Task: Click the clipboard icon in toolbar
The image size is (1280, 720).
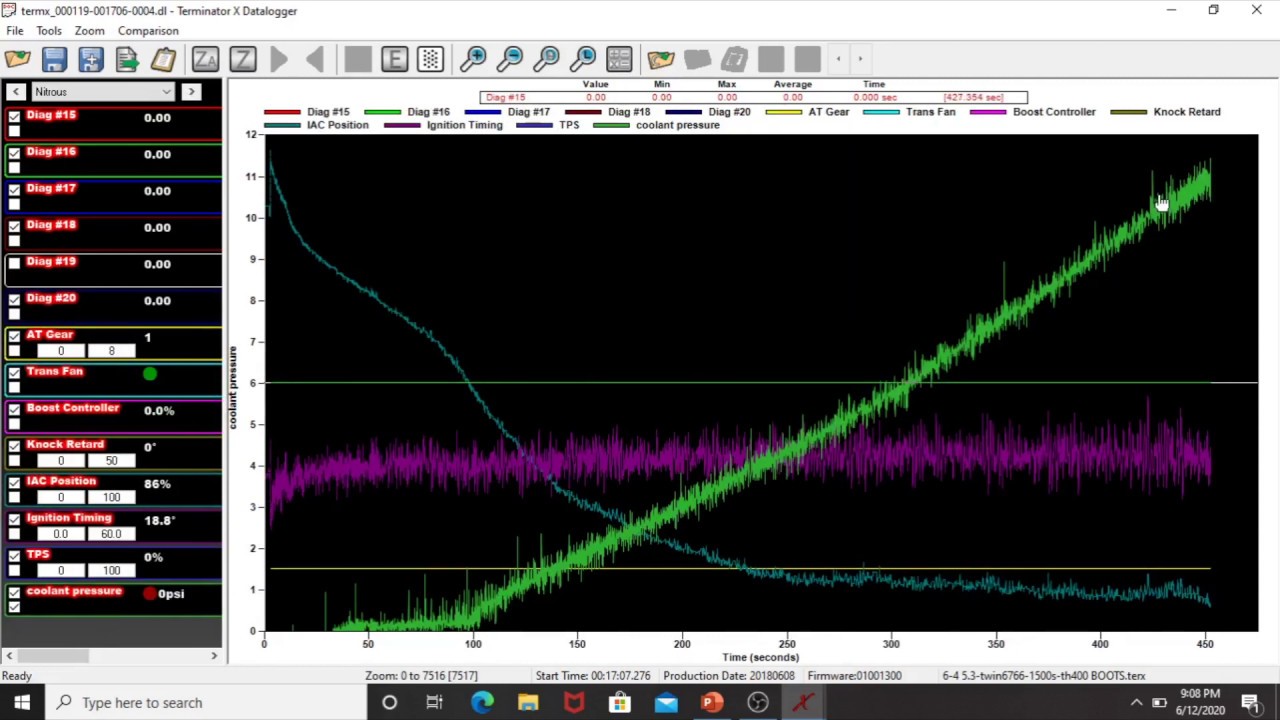Action: [164, 59]
